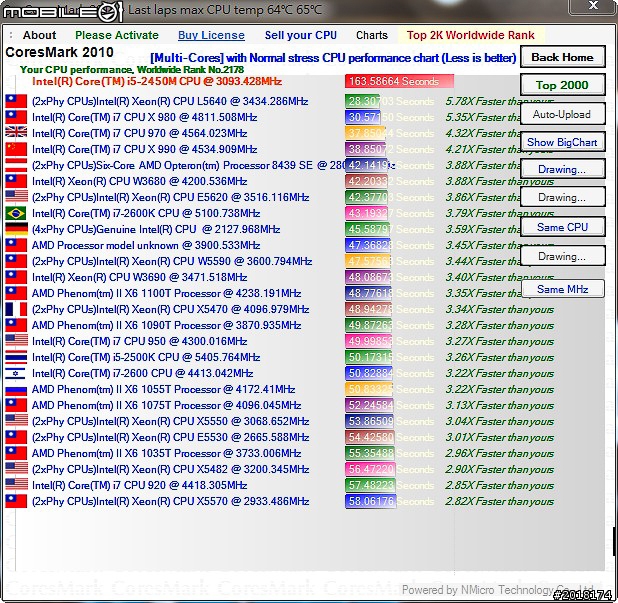
Task: Click the Israel flag beside i7-2600
Action: (16, 373)
